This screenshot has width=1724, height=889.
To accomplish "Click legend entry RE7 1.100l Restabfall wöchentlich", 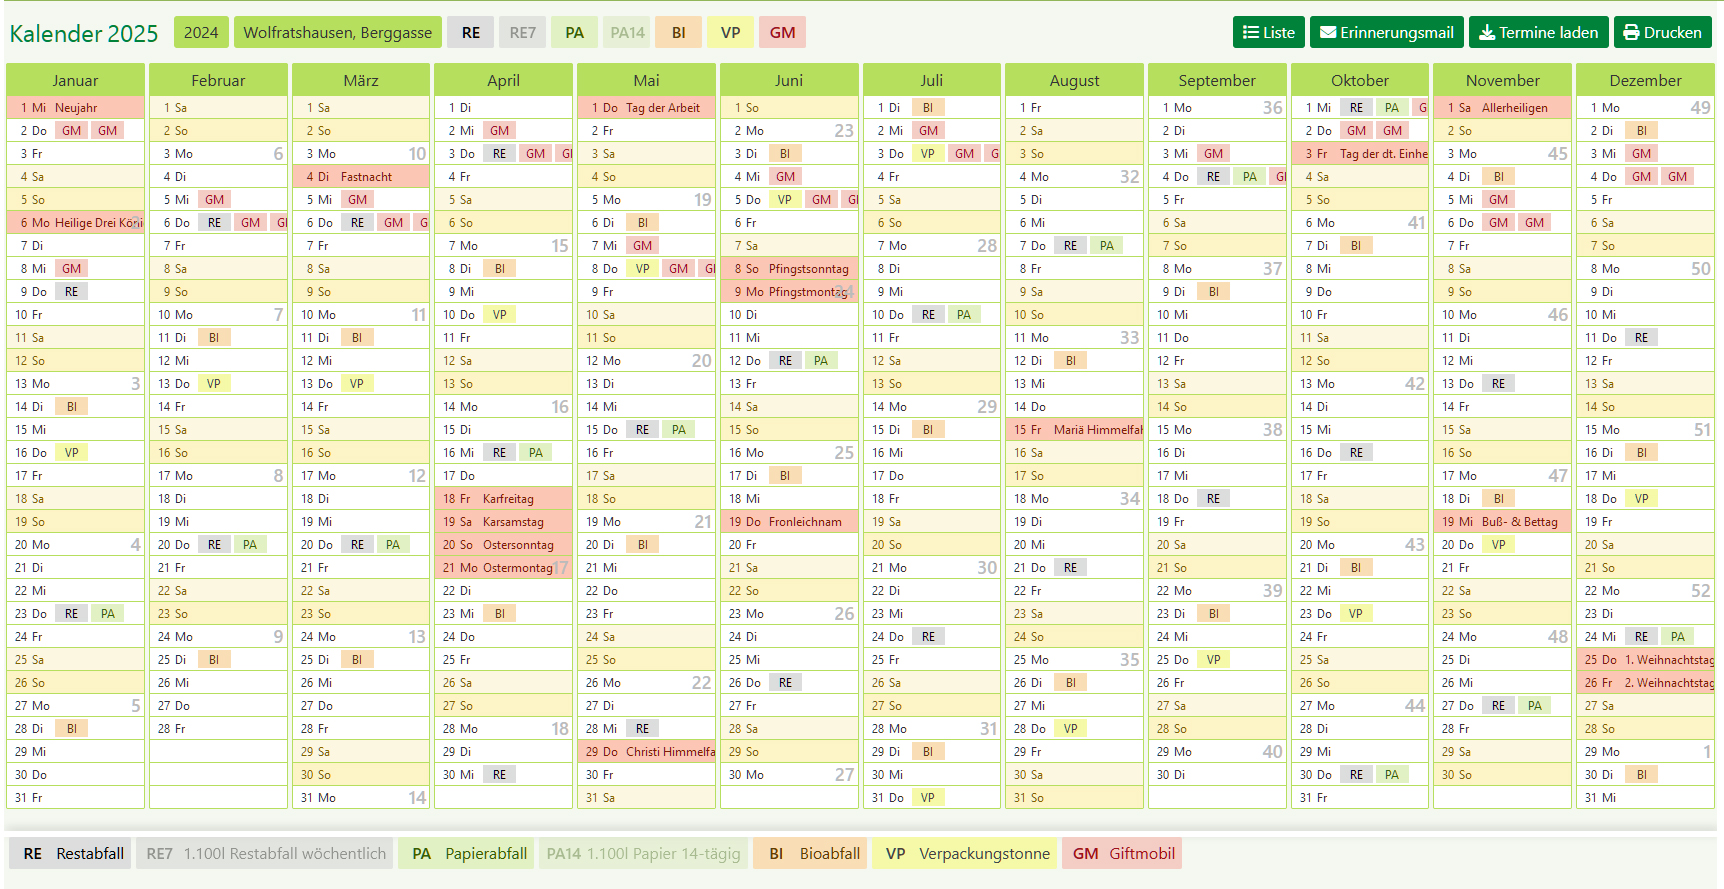I will pyautogui.click(x=265, y=853).
